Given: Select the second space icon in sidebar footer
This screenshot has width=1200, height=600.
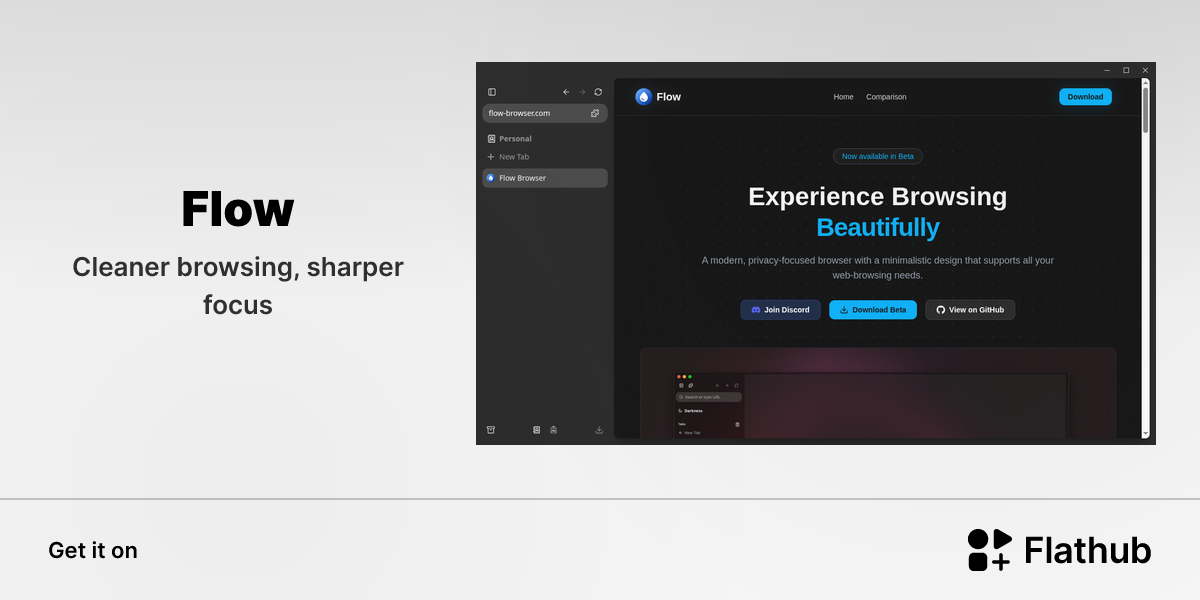Looking at the screenshot, I should (x=554, y=430).
